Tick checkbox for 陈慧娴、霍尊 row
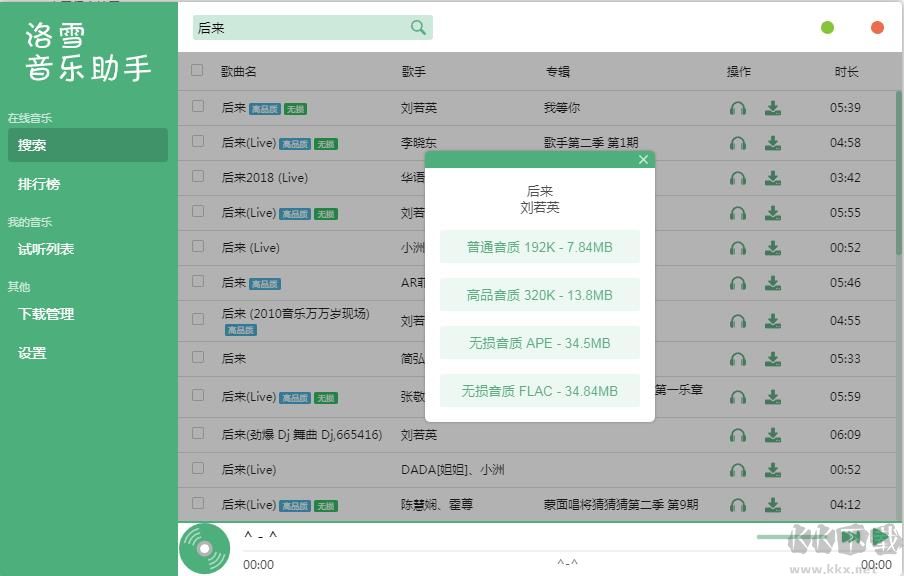 [198, 503]
